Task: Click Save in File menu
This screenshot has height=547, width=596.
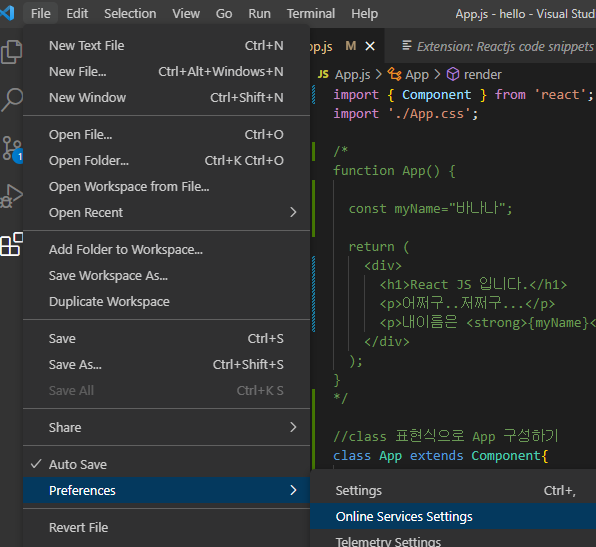Action: click(x=166, y=339)
